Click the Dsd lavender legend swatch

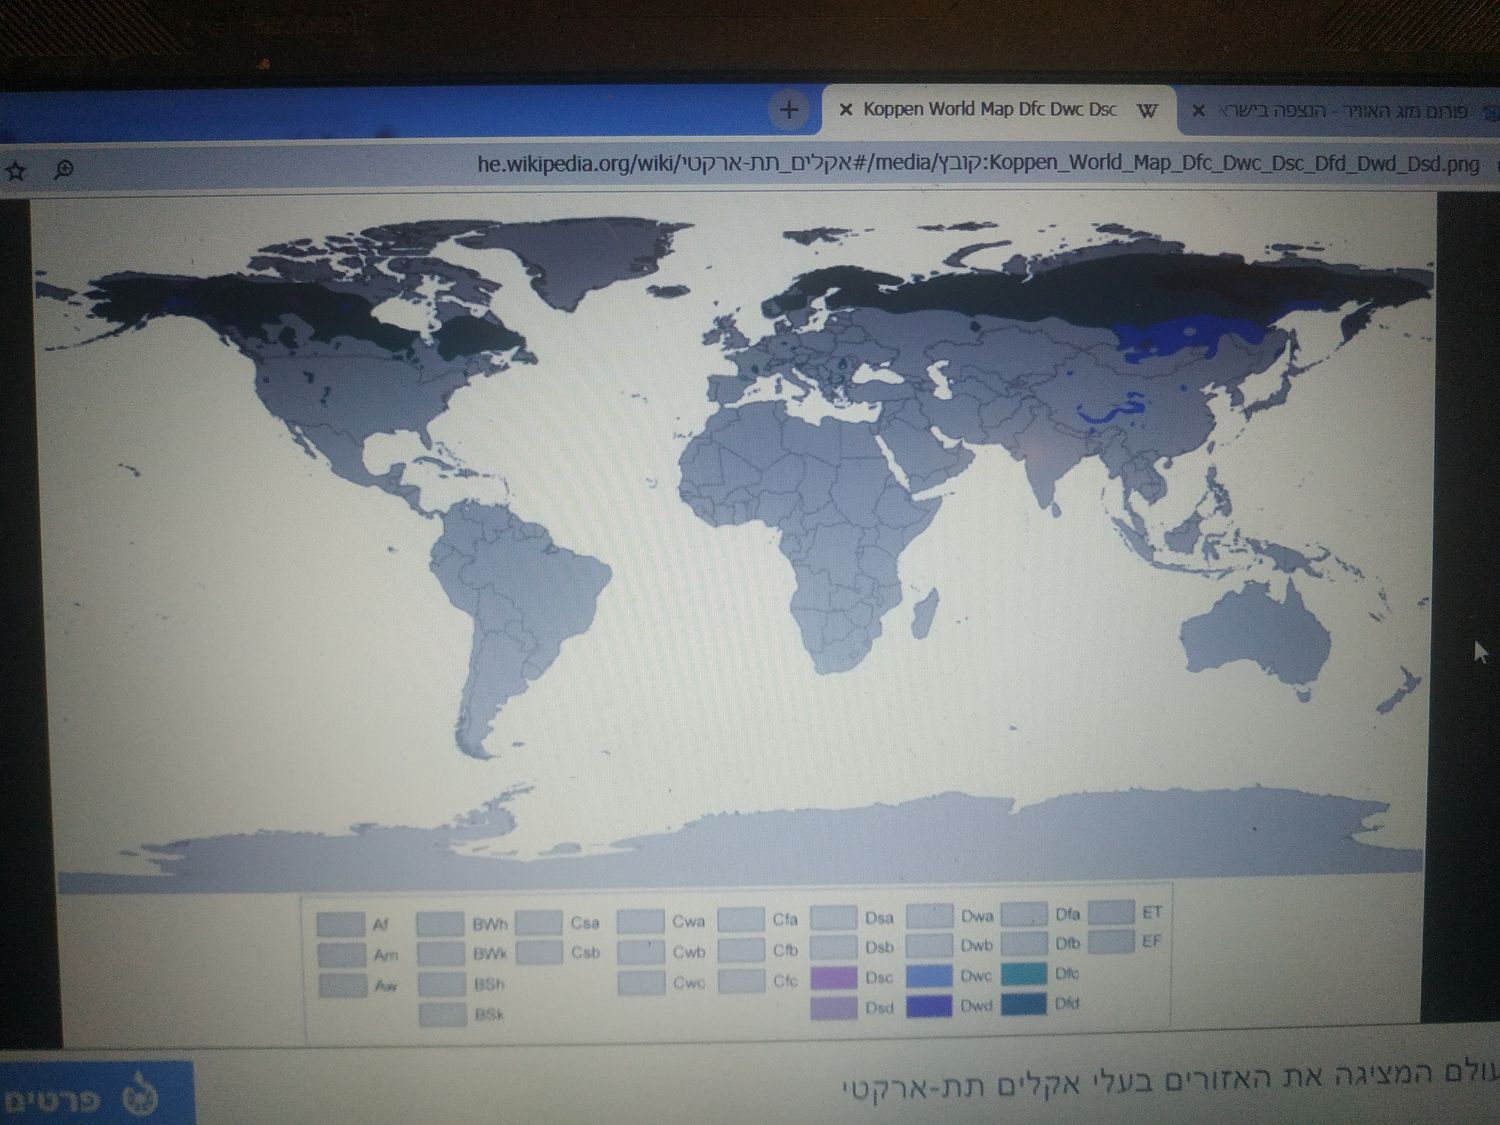pyautogui.click(x=833, y=1008)
